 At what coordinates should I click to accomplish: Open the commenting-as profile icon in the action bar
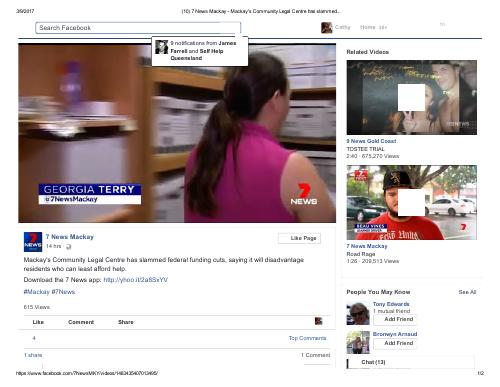pyautogui.click(x=318, y=321)
